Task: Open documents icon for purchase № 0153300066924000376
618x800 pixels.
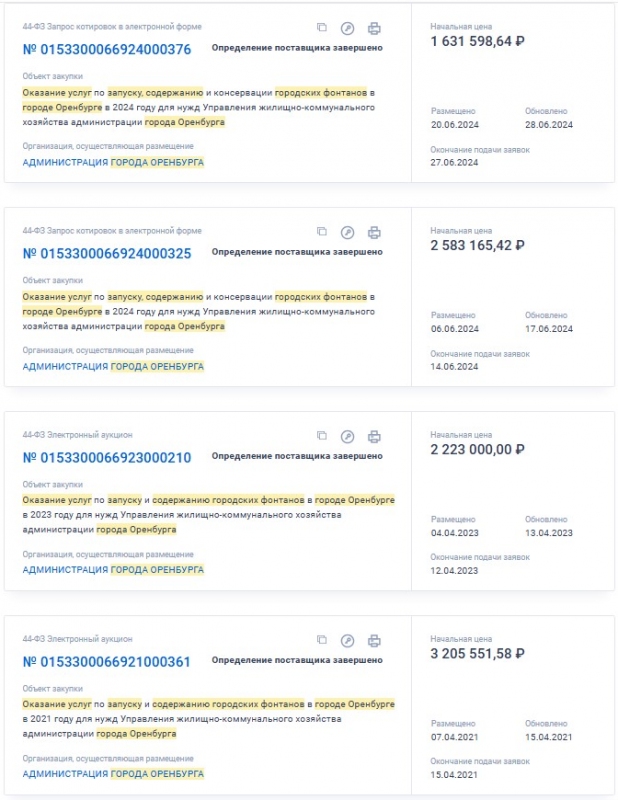Action: click(x=322, y=28)
